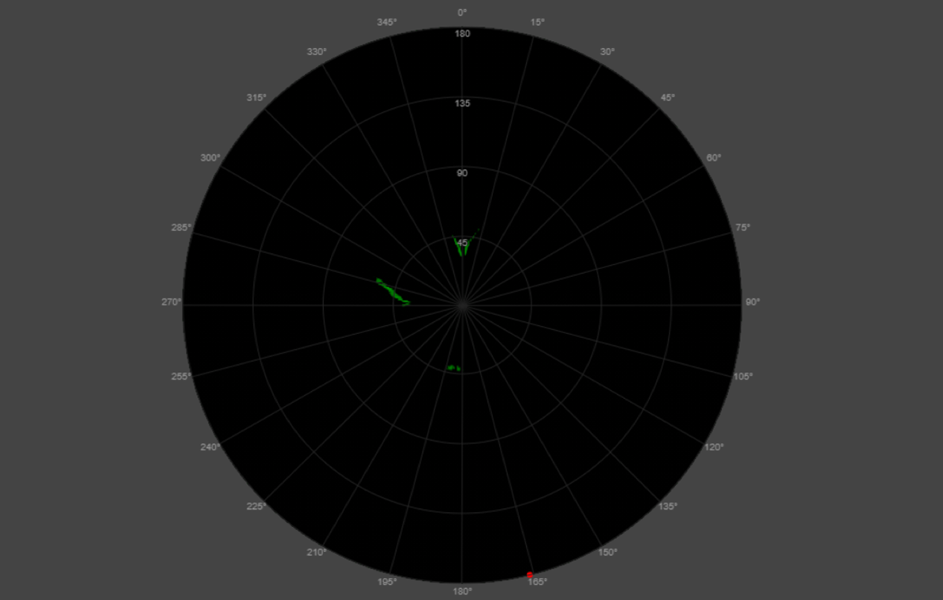943x600 pixels.
Task: Click the 0° bearing label
Action: [462, 13]
